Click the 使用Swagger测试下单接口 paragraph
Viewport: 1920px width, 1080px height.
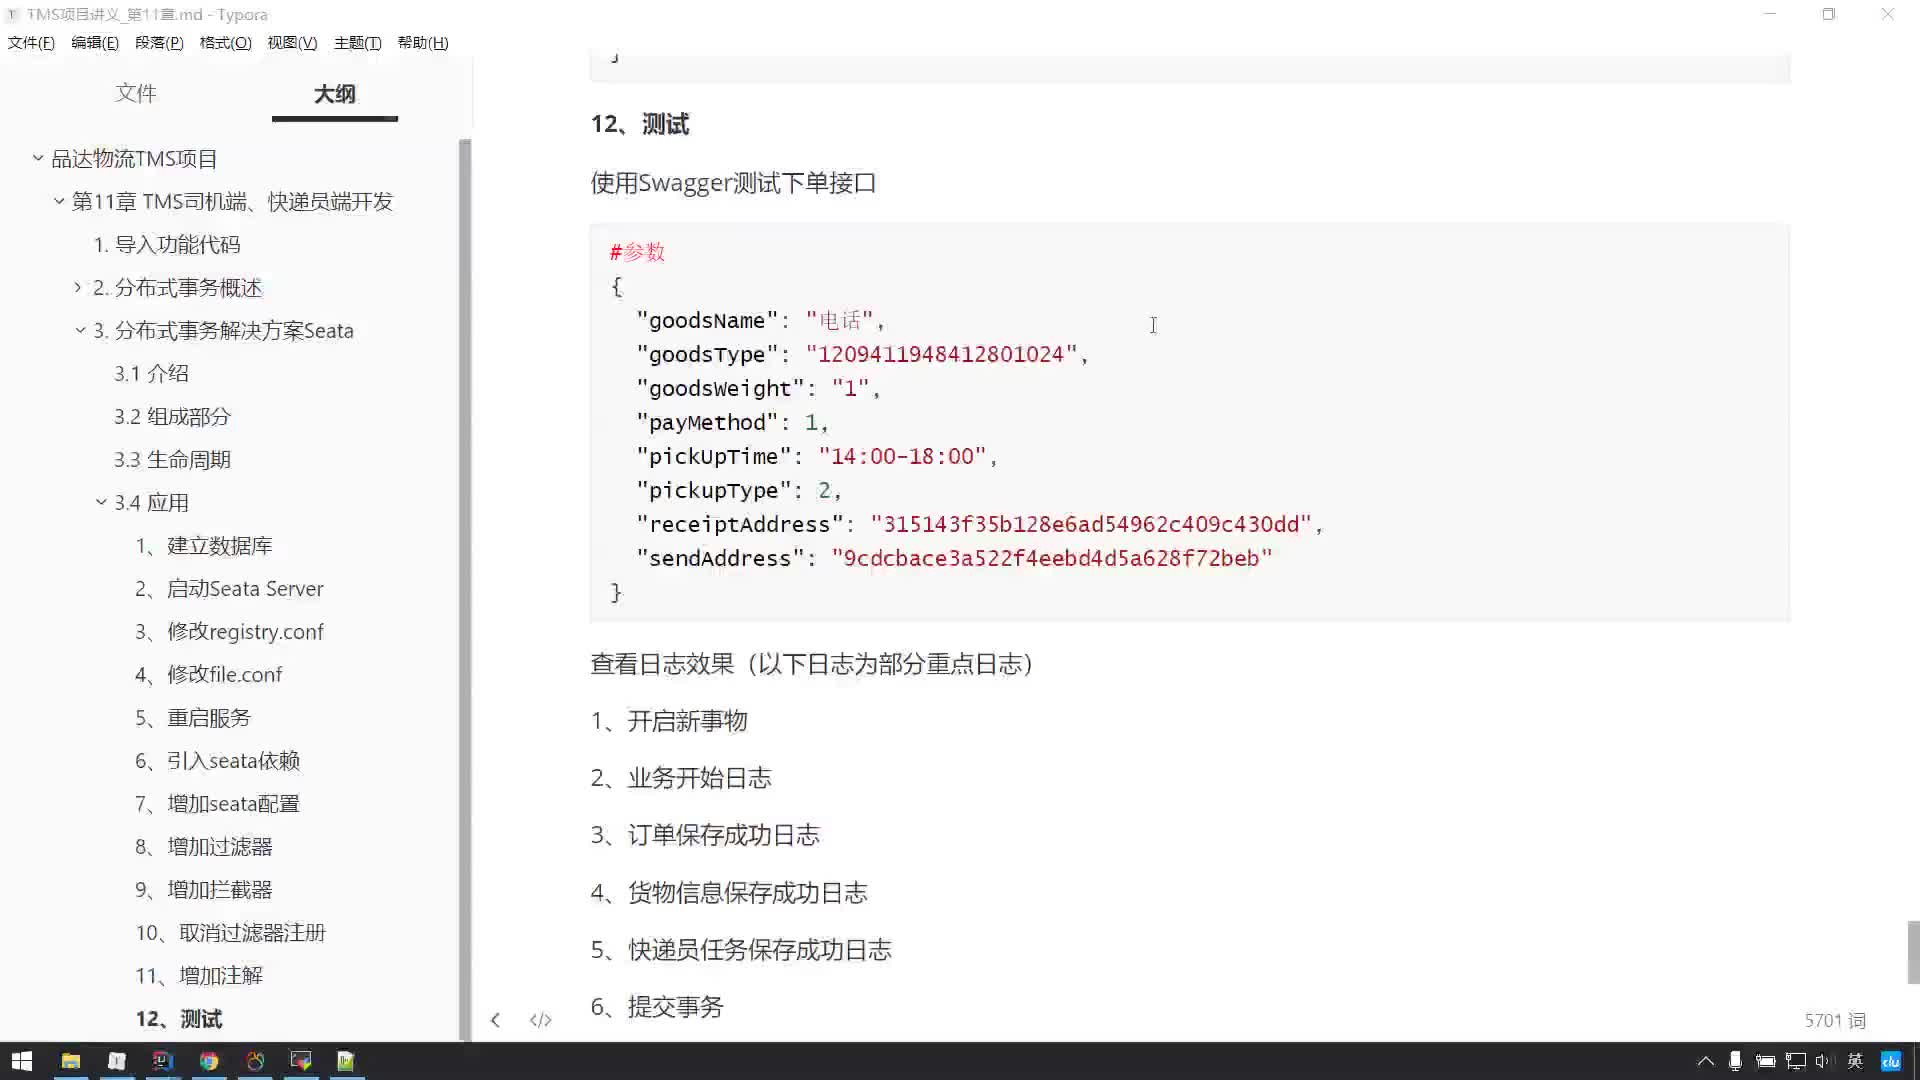click(733, 183)
